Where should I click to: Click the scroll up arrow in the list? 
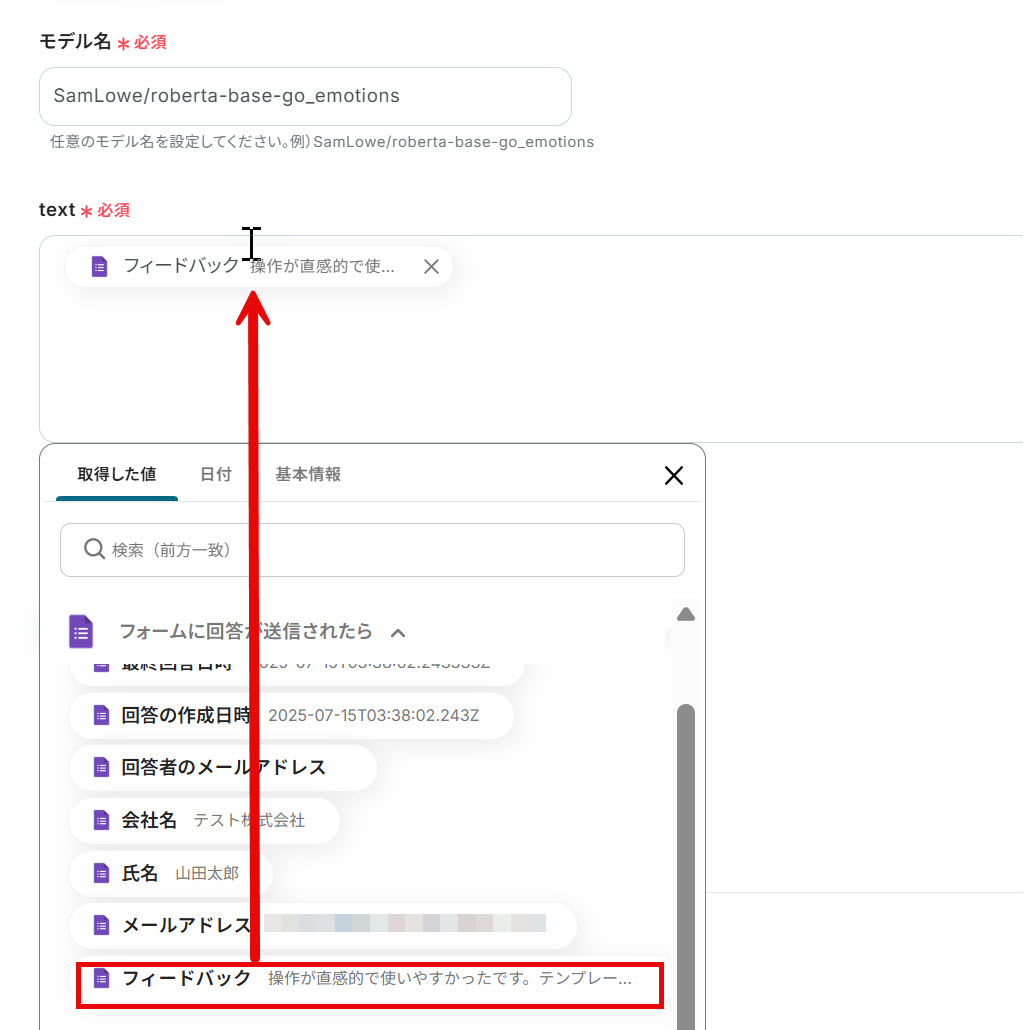pyautogui.click(x=686, y=614)
